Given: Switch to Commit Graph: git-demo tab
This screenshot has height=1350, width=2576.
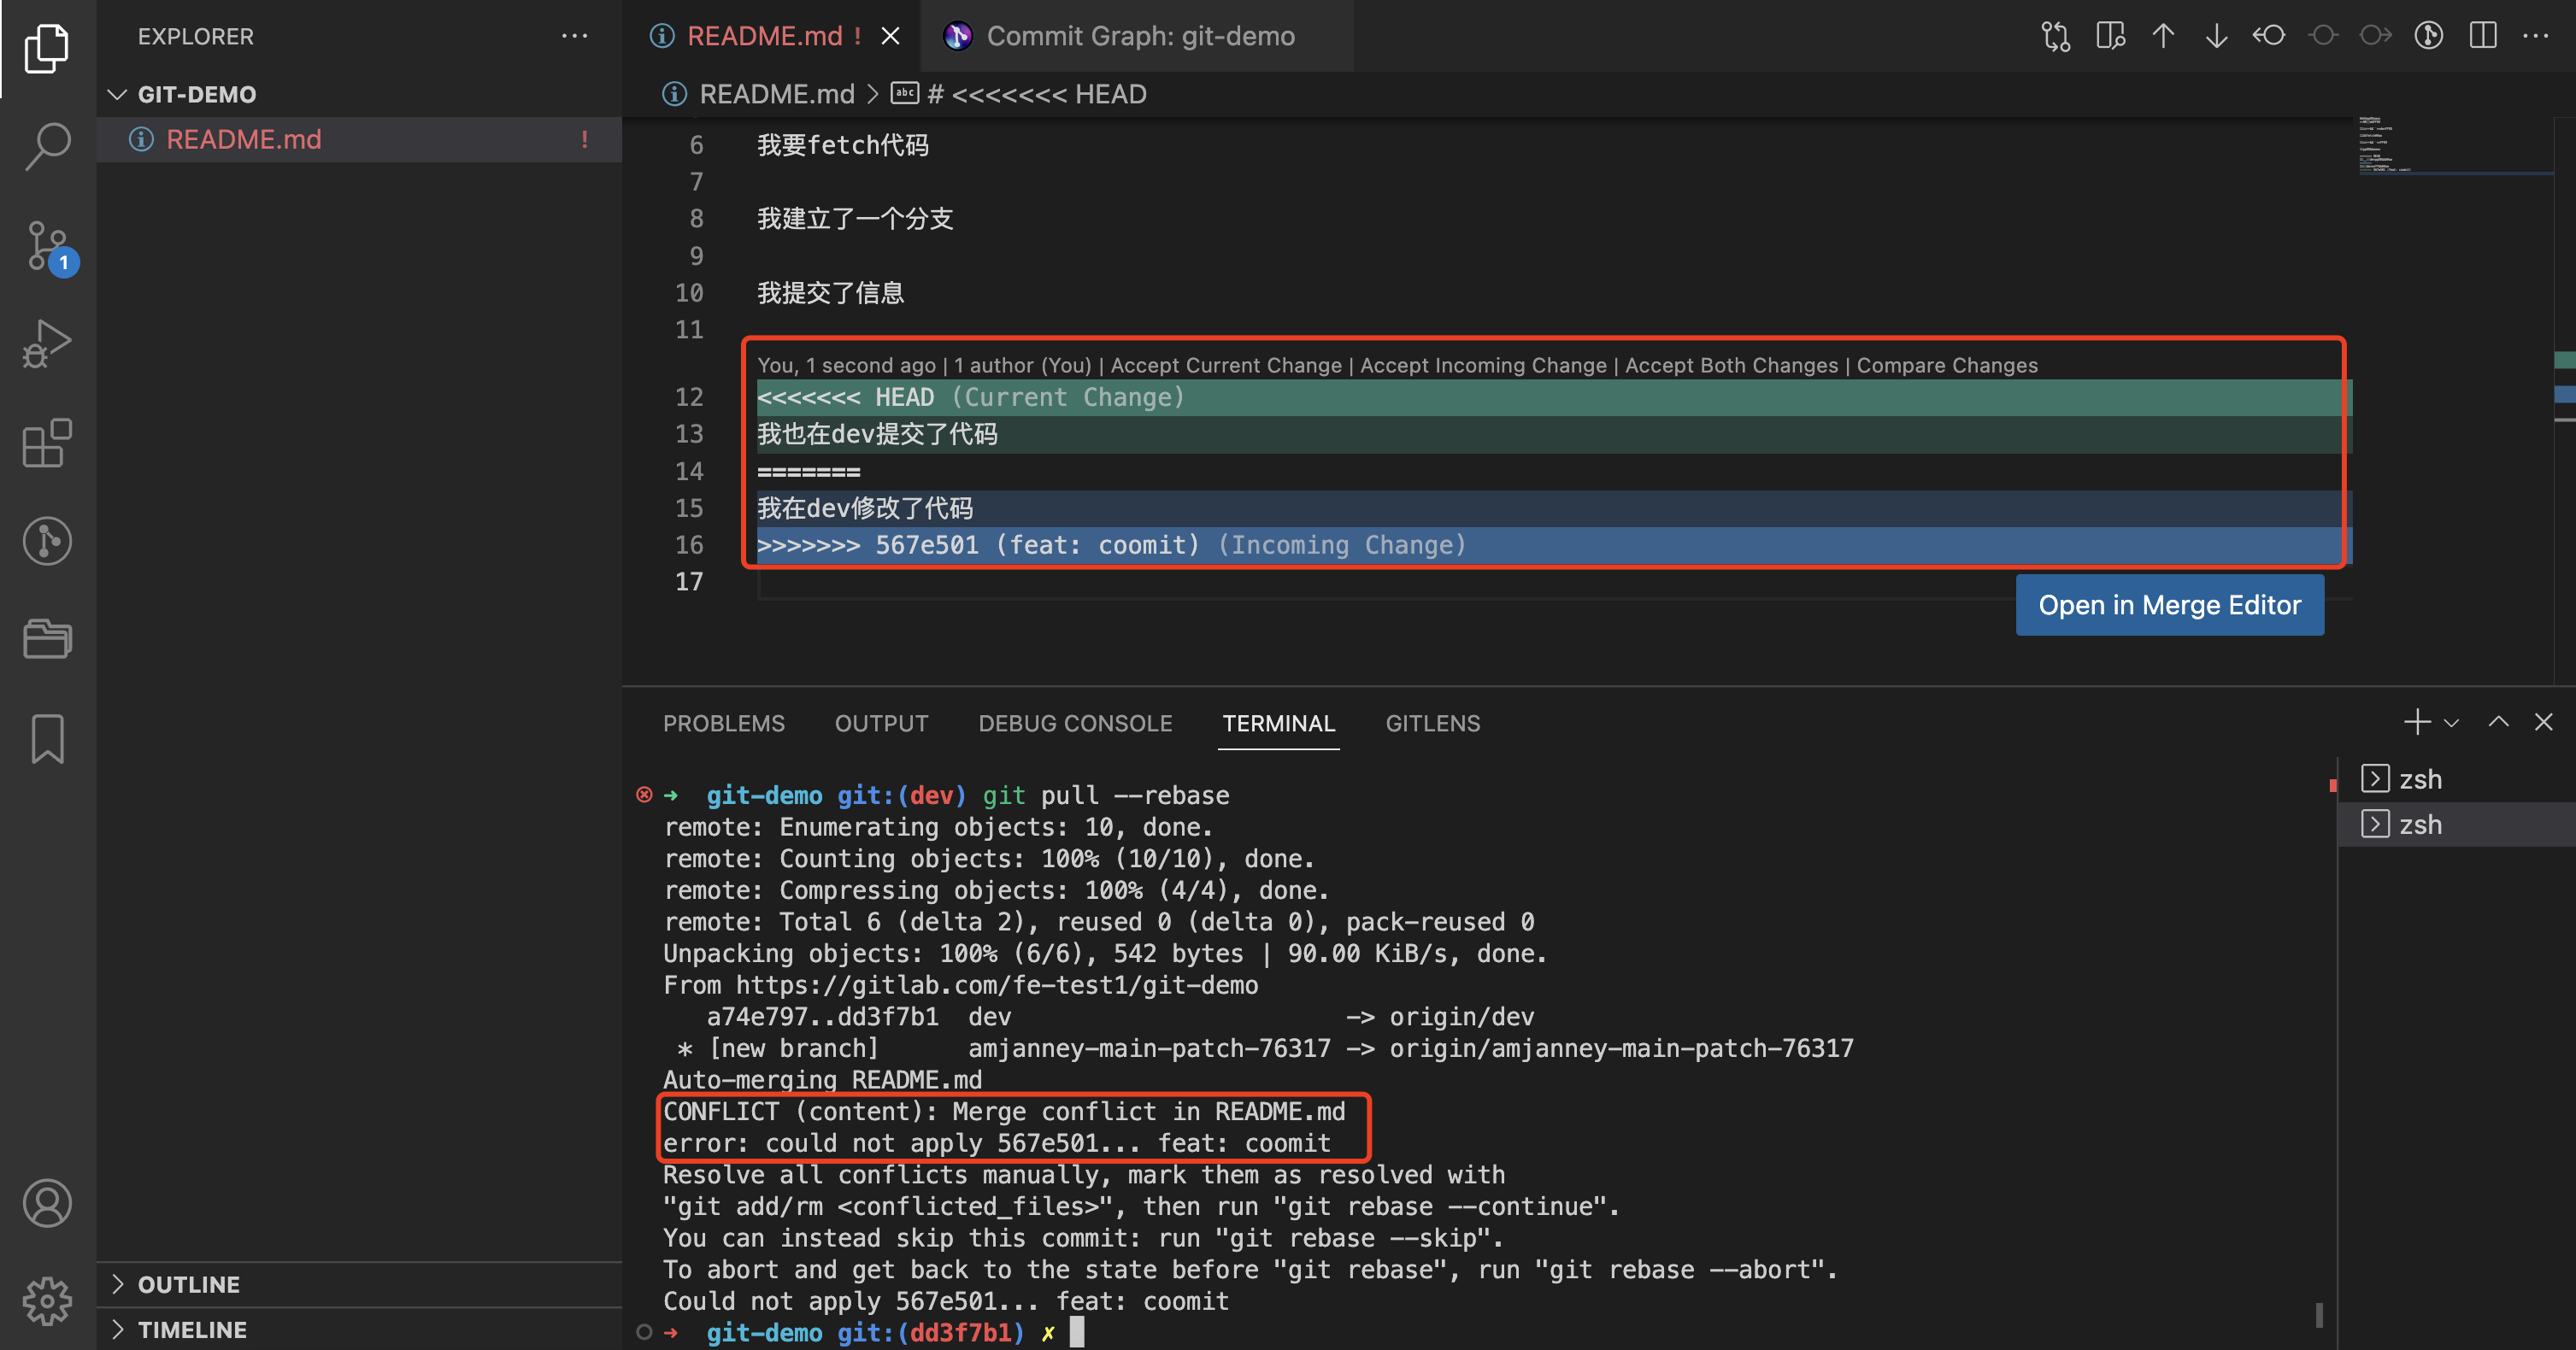Looking at the screenshot, I should point(1139,36).
